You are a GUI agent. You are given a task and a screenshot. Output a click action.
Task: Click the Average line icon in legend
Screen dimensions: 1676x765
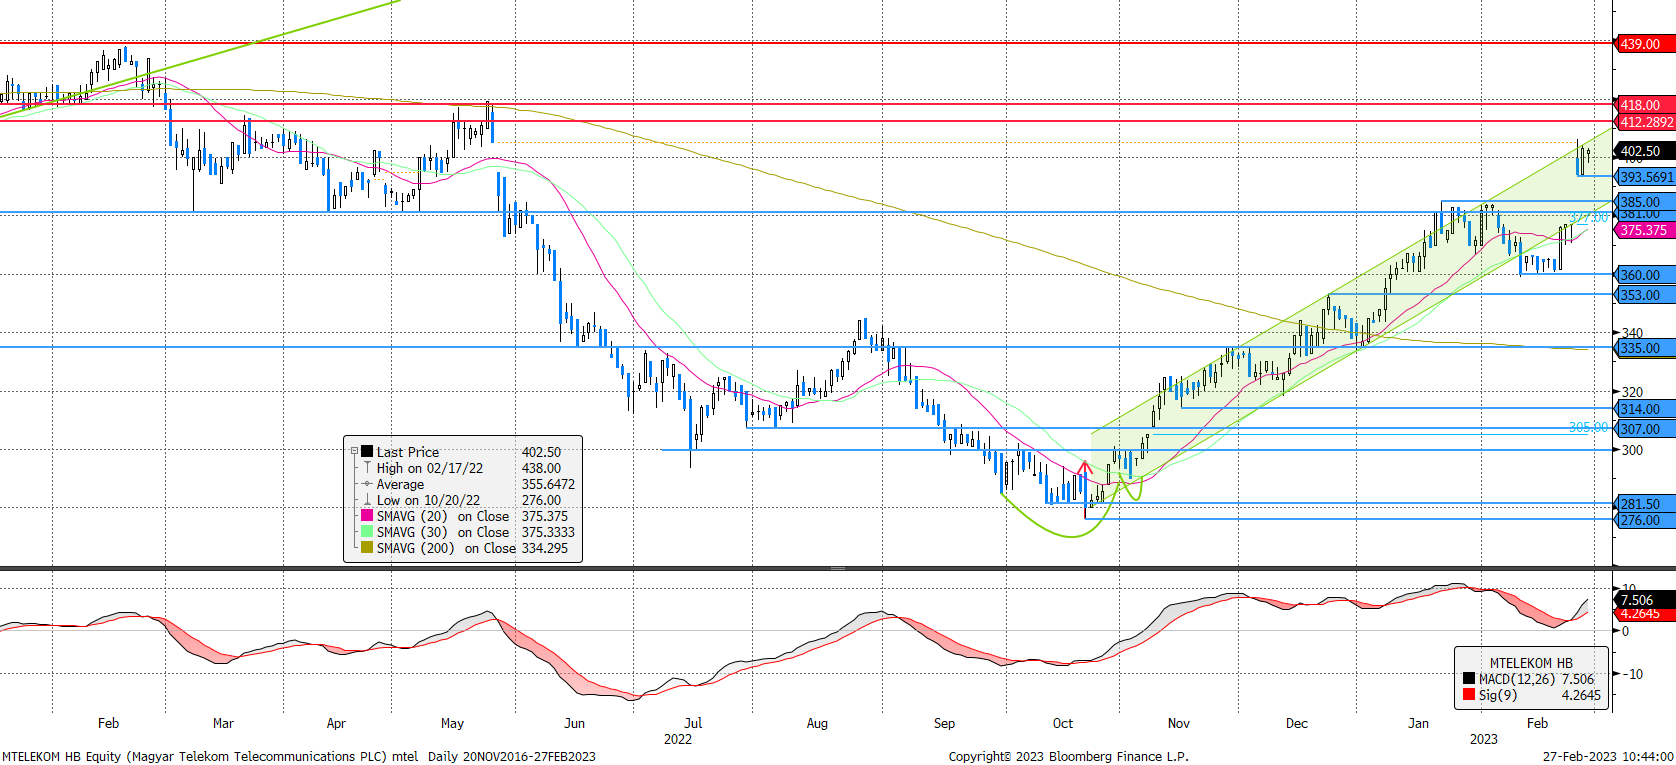coord(367,484)
